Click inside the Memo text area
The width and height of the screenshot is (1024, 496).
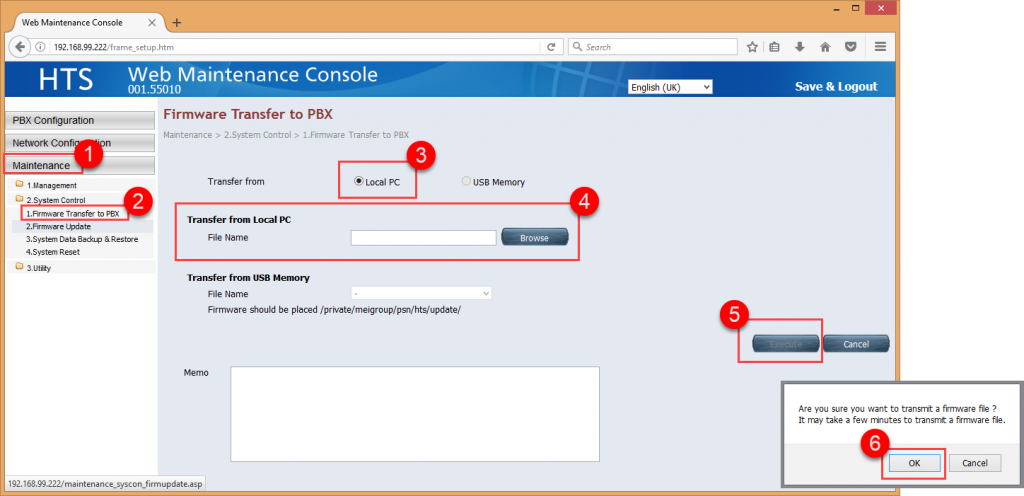(415, 414)
